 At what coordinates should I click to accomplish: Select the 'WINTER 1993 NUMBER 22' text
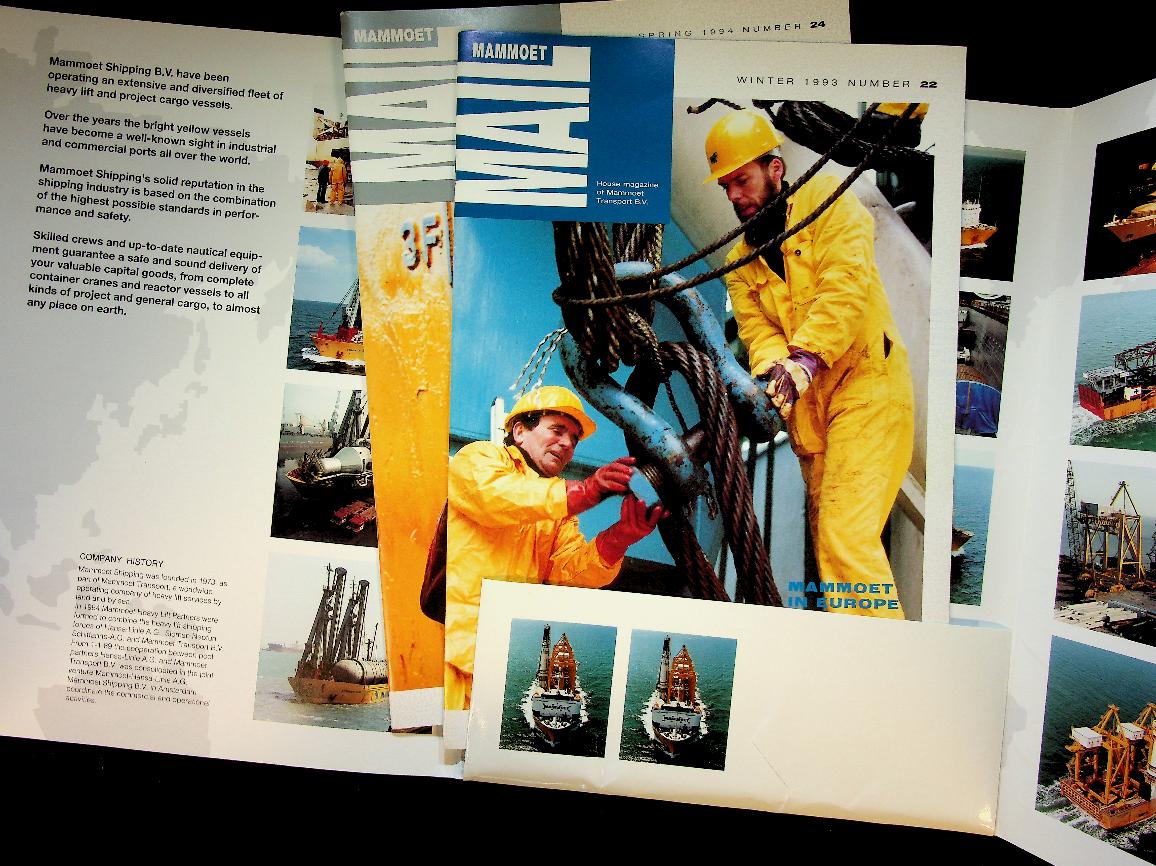[823, 82]
